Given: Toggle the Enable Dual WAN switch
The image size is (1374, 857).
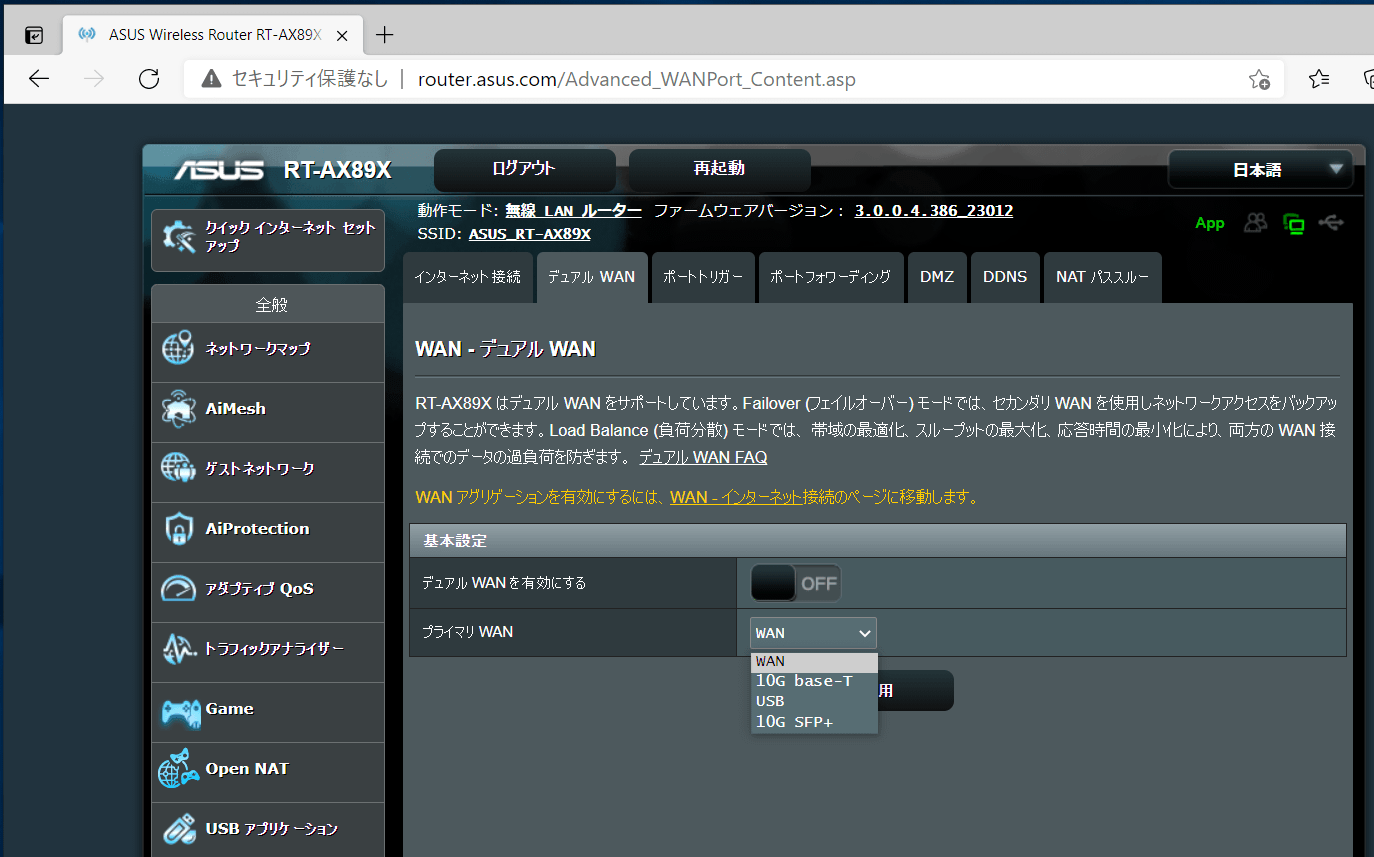Looking at the screenshot, I should [x=796, y=583].
